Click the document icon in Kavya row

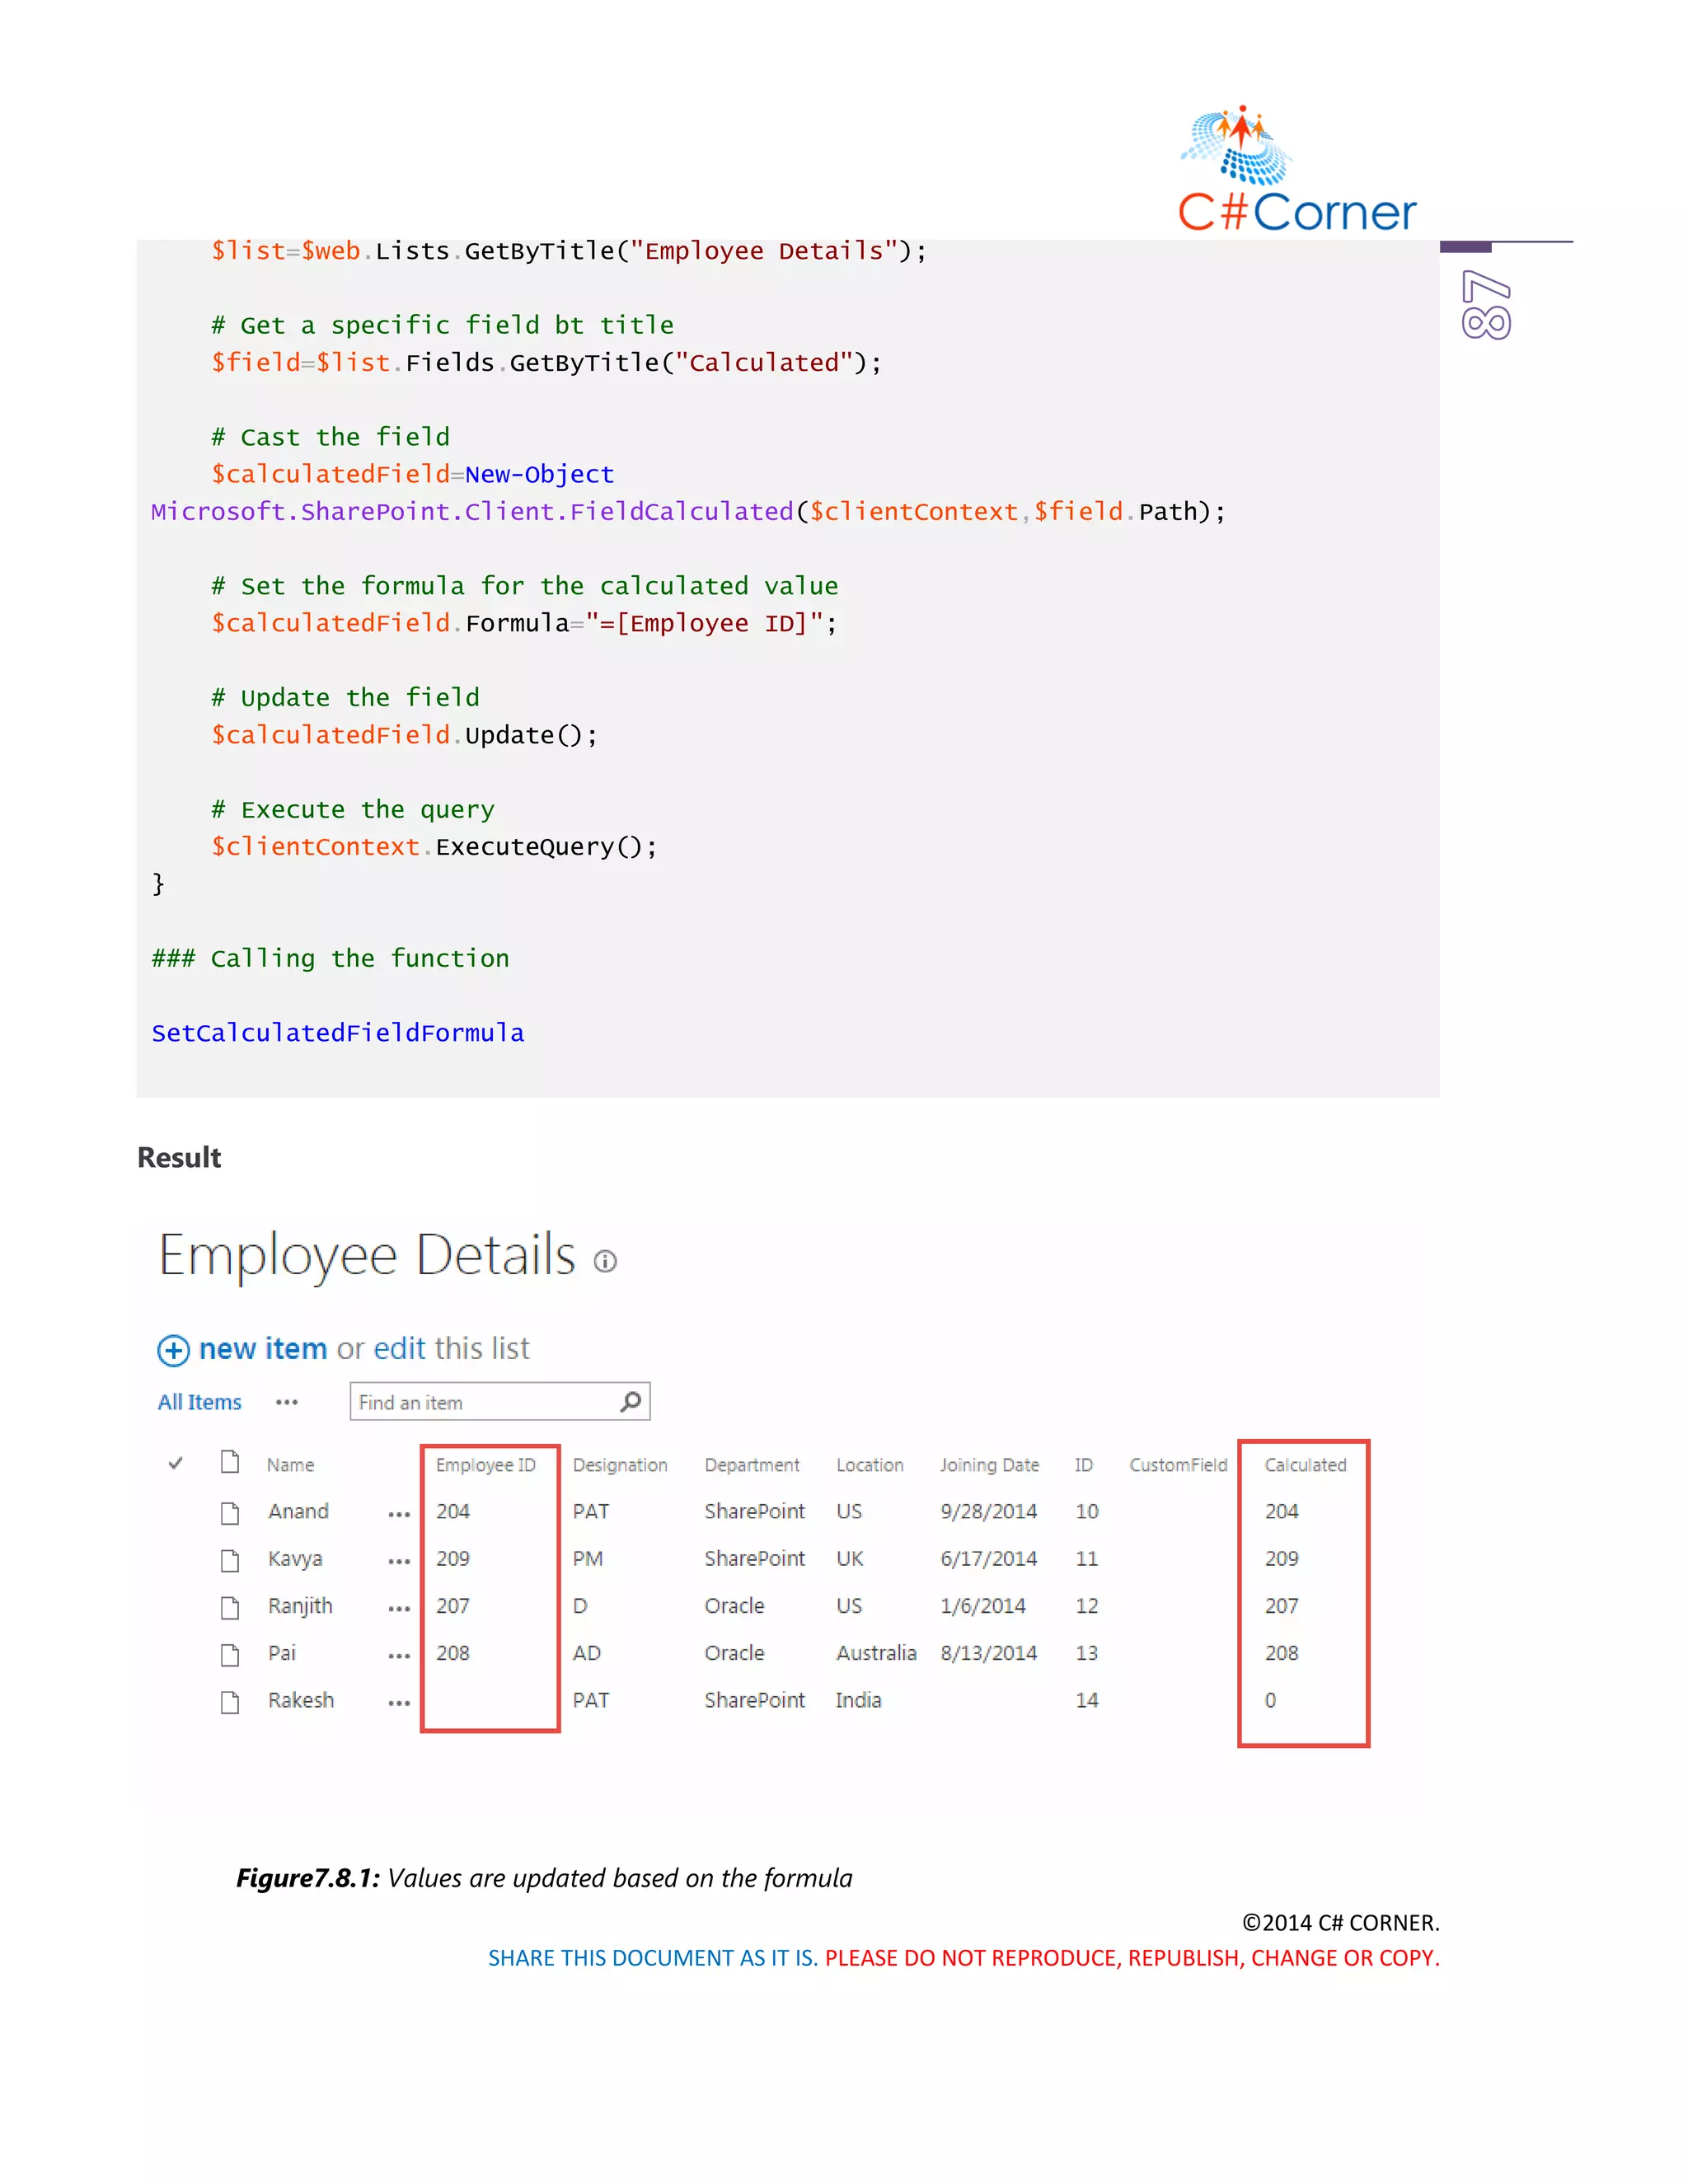[230, 1560]
